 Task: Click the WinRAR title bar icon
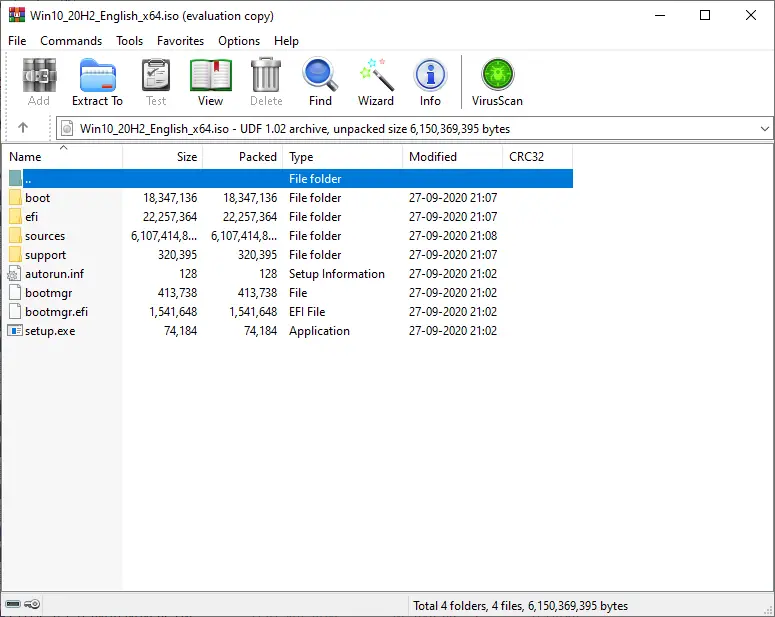point(17,15)
